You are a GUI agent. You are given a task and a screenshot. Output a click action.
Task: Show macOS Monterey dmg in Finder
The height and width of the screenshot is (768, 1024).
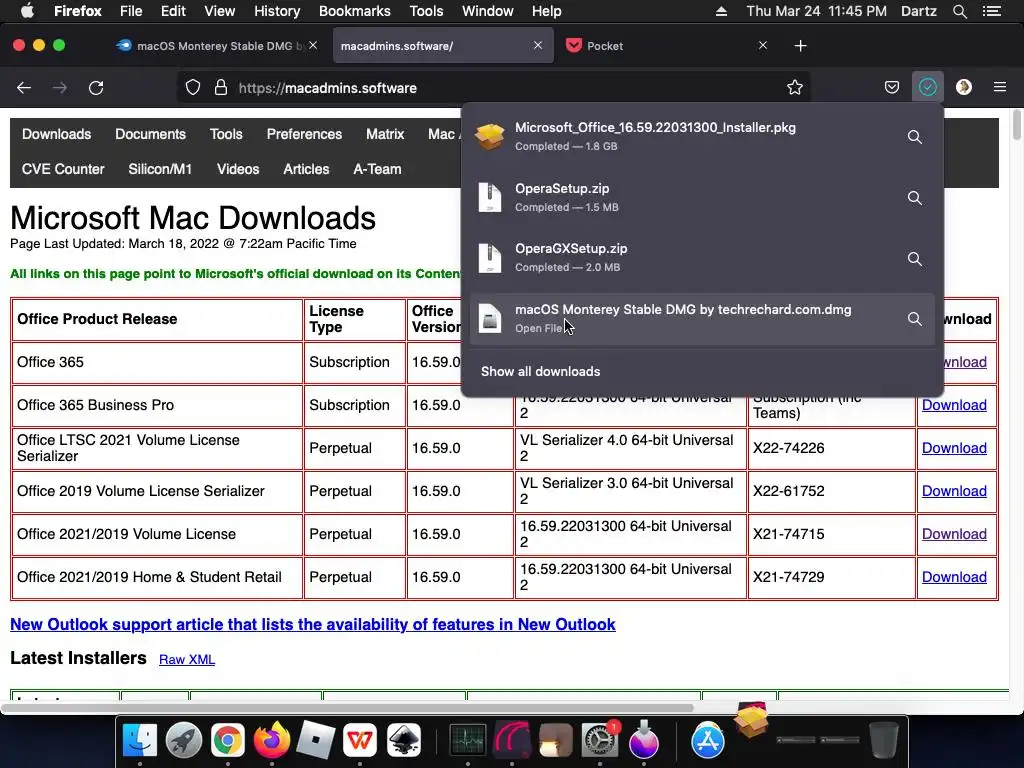click(914, 319)
